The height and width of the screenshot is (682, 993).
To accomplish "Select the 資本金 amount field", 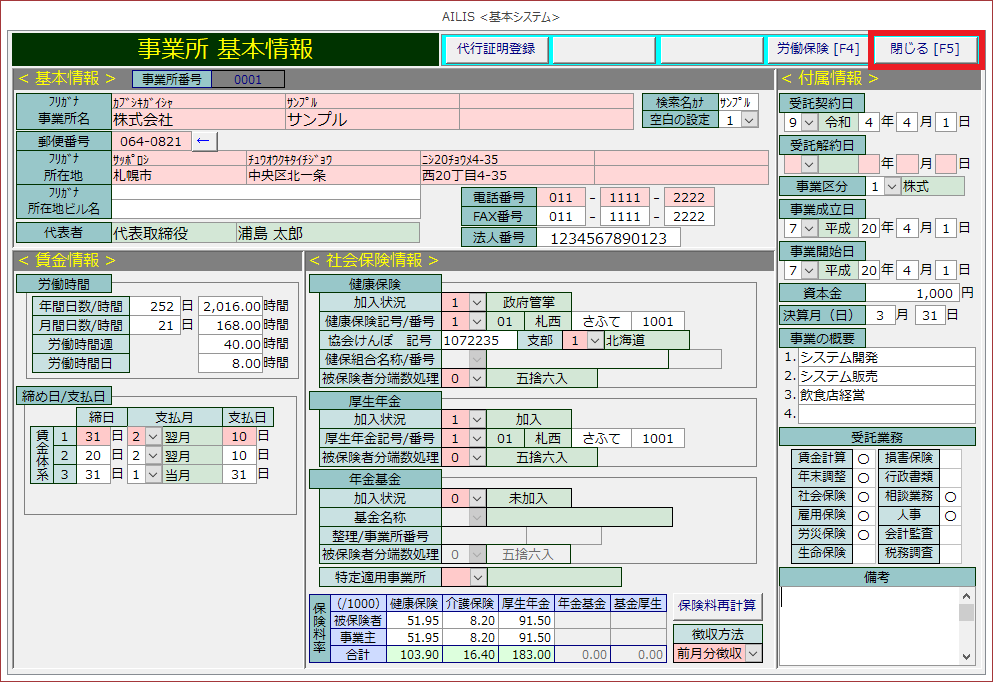I will (911, 293).
